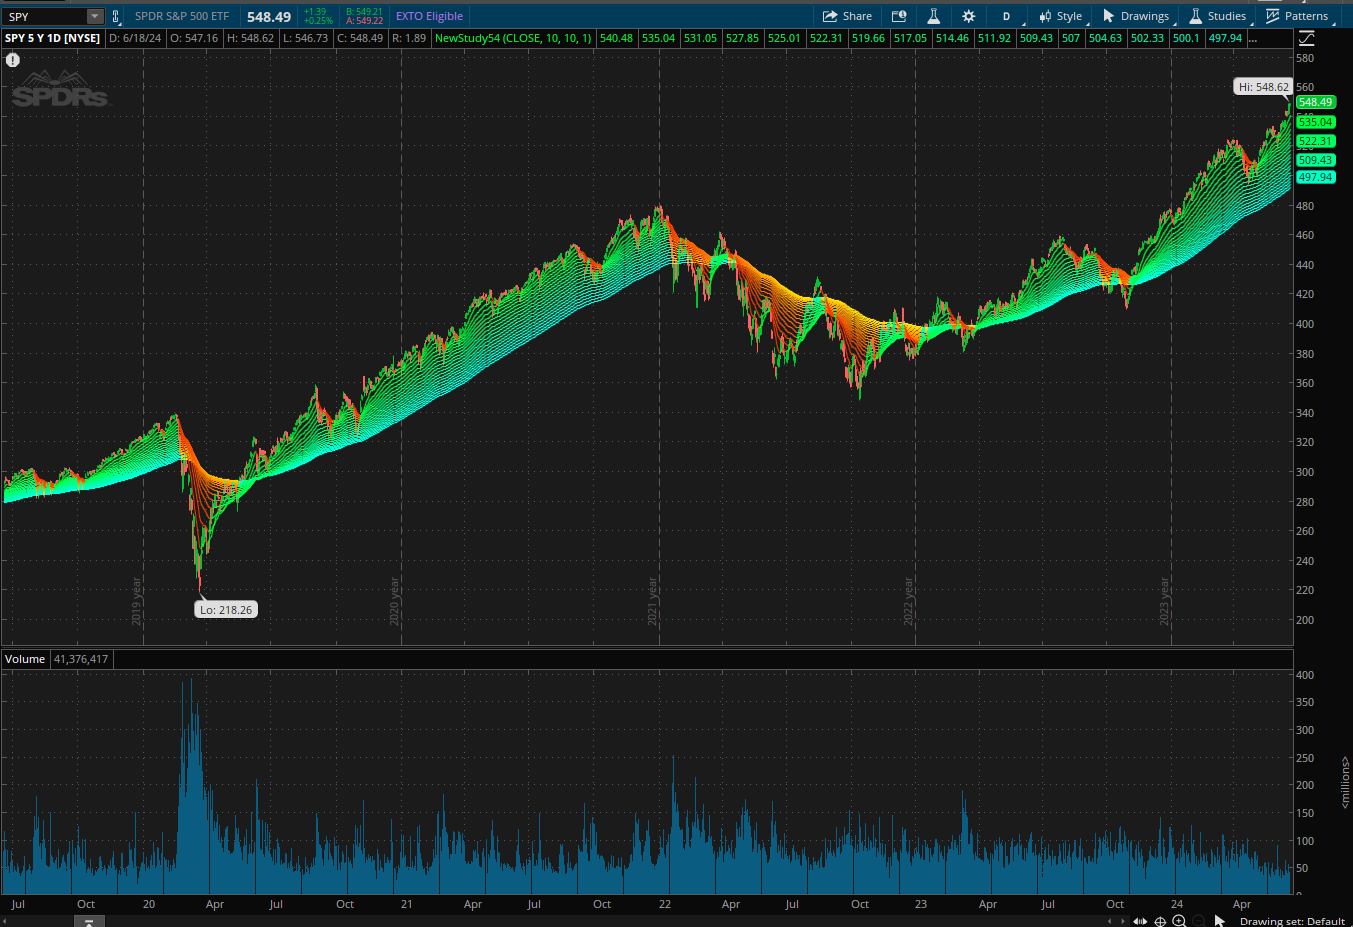Click the 540.48 study value in header
Viewport: 1353px width, 927px height.
[x=616, y=38]
